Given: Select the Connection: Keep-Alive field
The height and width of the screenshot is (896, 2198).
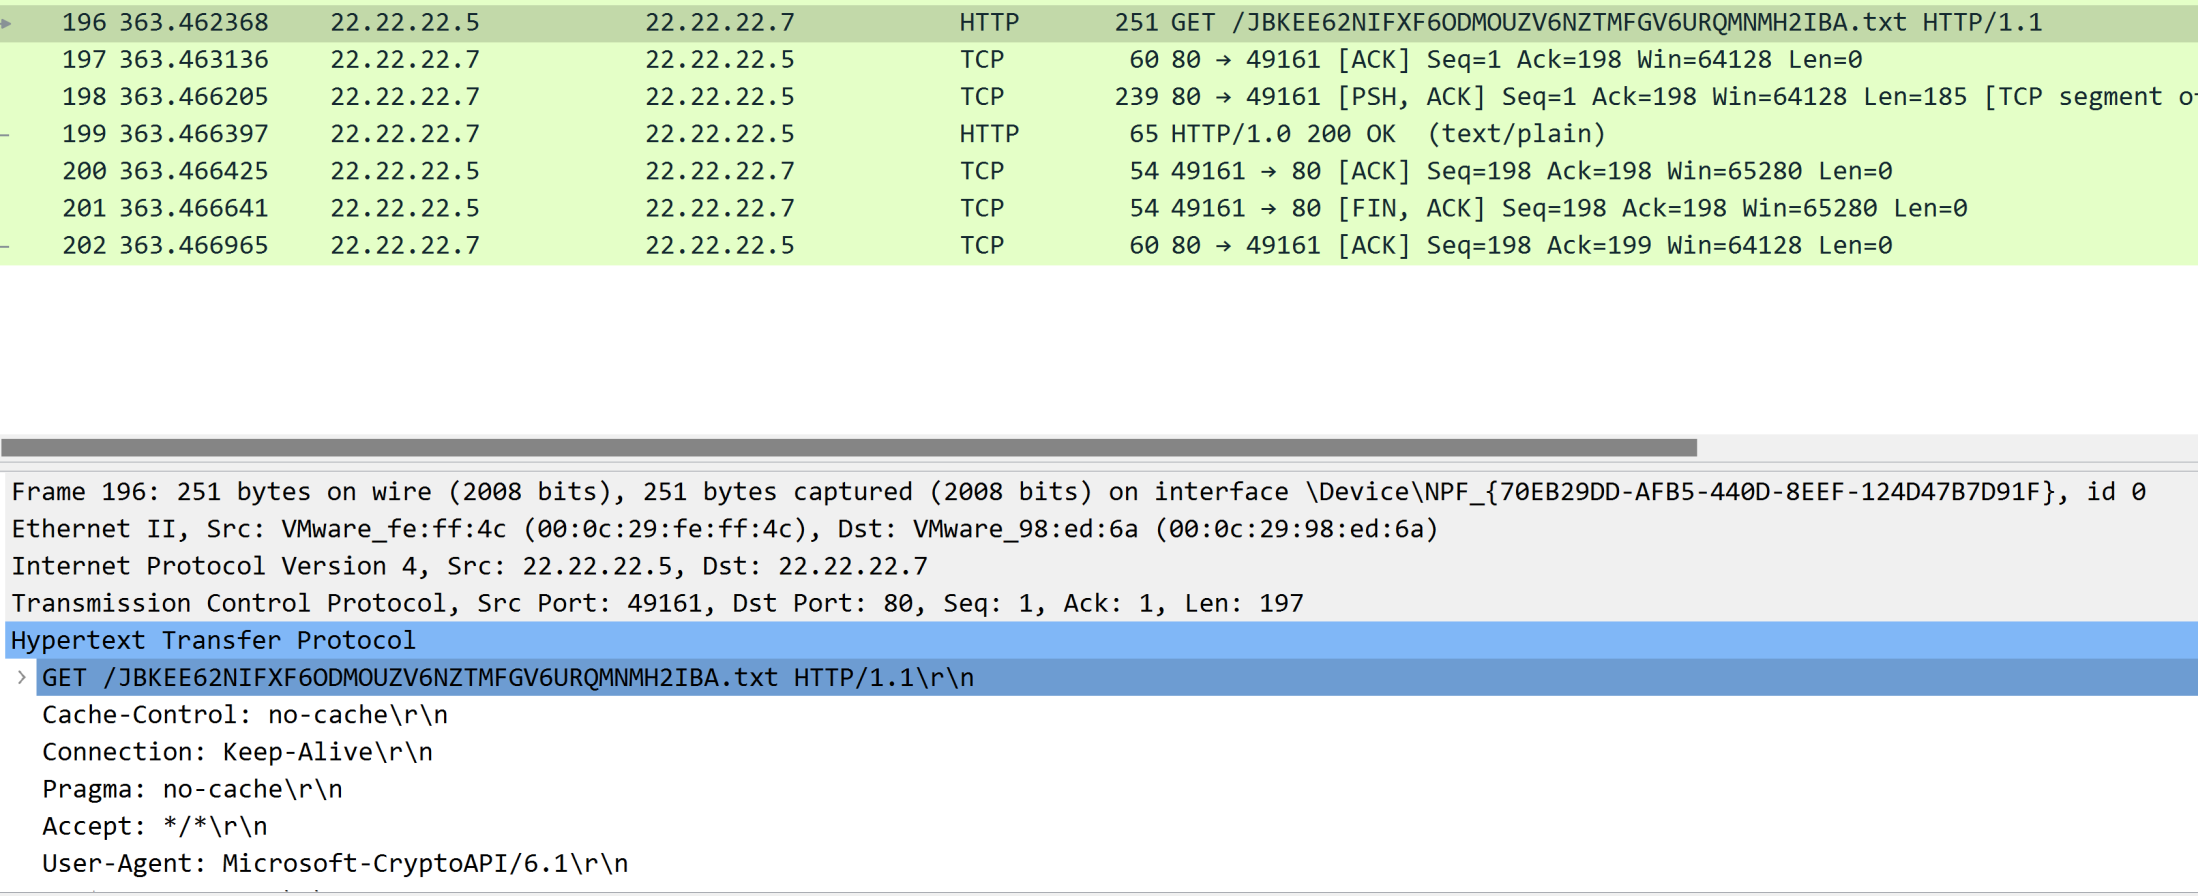Looking at the screenshot, I should 237,752.
